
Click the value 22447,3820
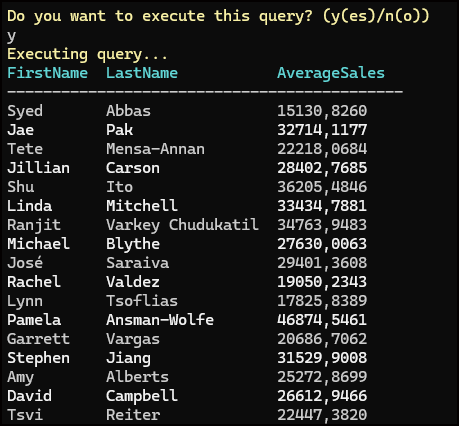322,415
